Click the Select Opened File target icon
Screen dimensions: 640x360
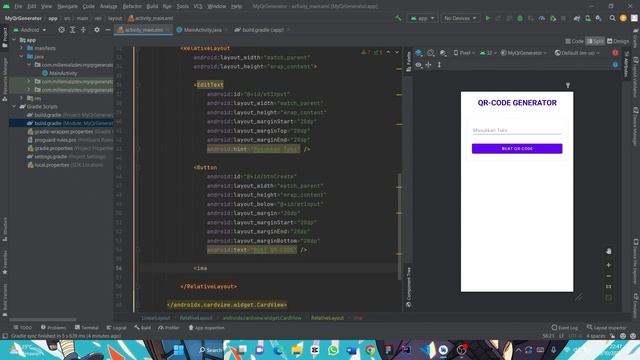pos(61,30)
